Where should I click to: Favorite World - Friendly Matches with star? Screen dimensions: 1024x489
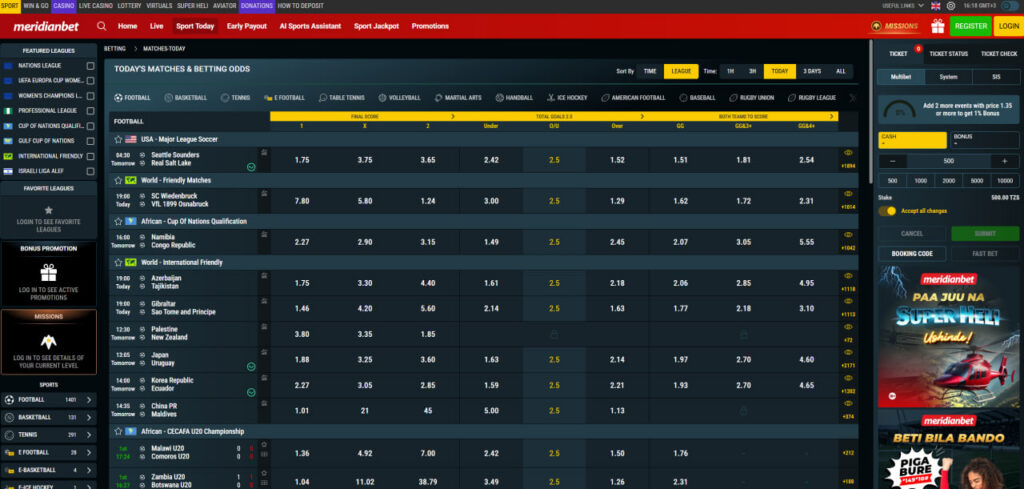click(118, 180)
